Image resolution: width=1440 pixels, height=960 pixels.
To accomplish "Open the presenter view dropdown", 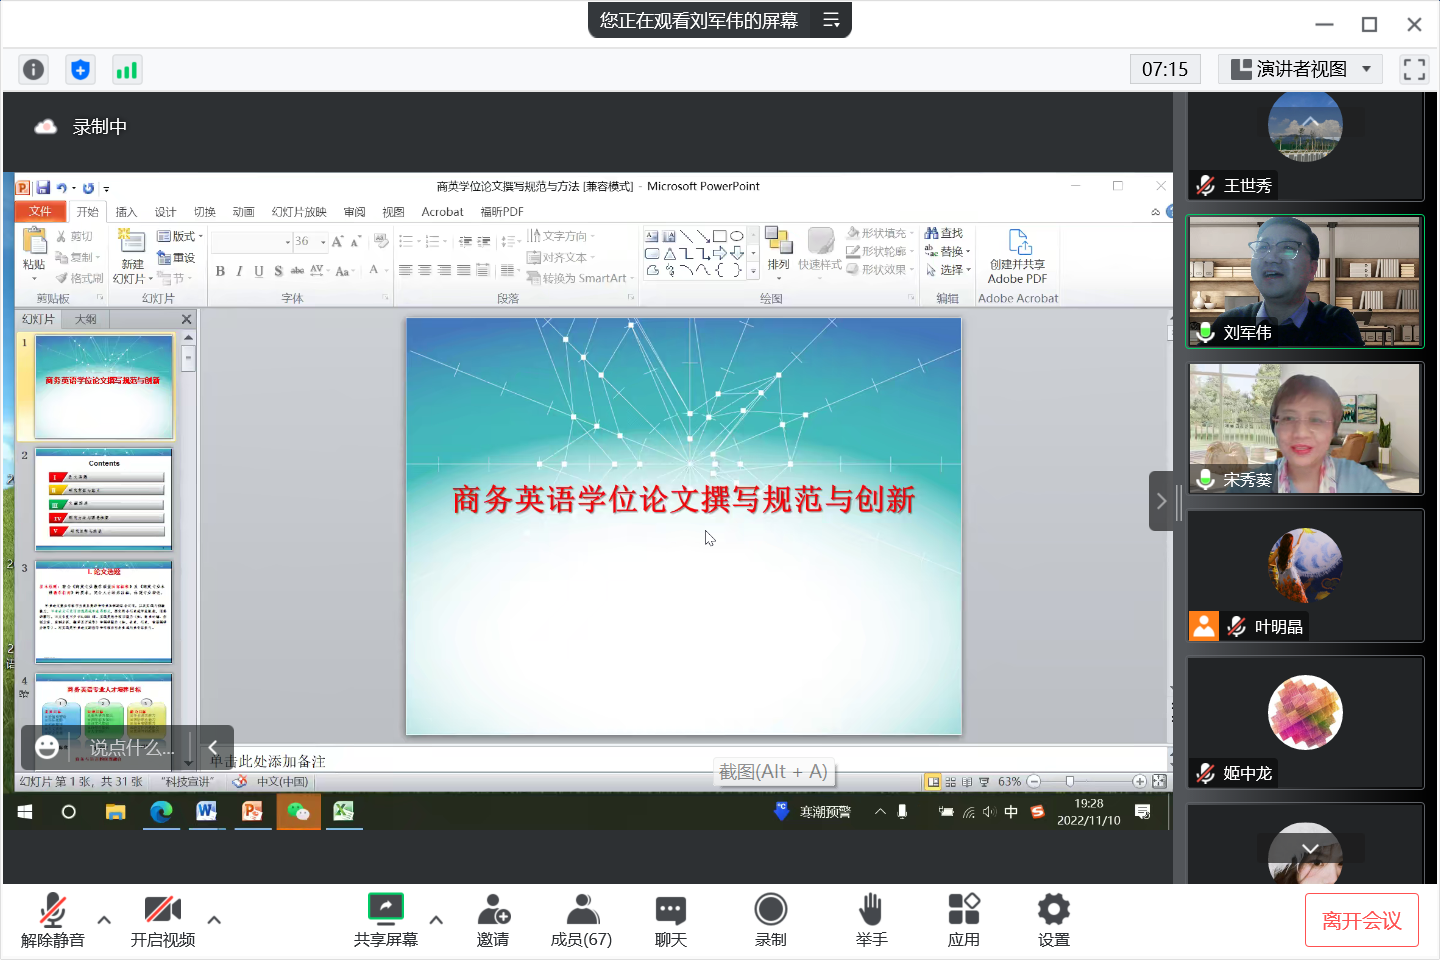I will coord(1300,69).
